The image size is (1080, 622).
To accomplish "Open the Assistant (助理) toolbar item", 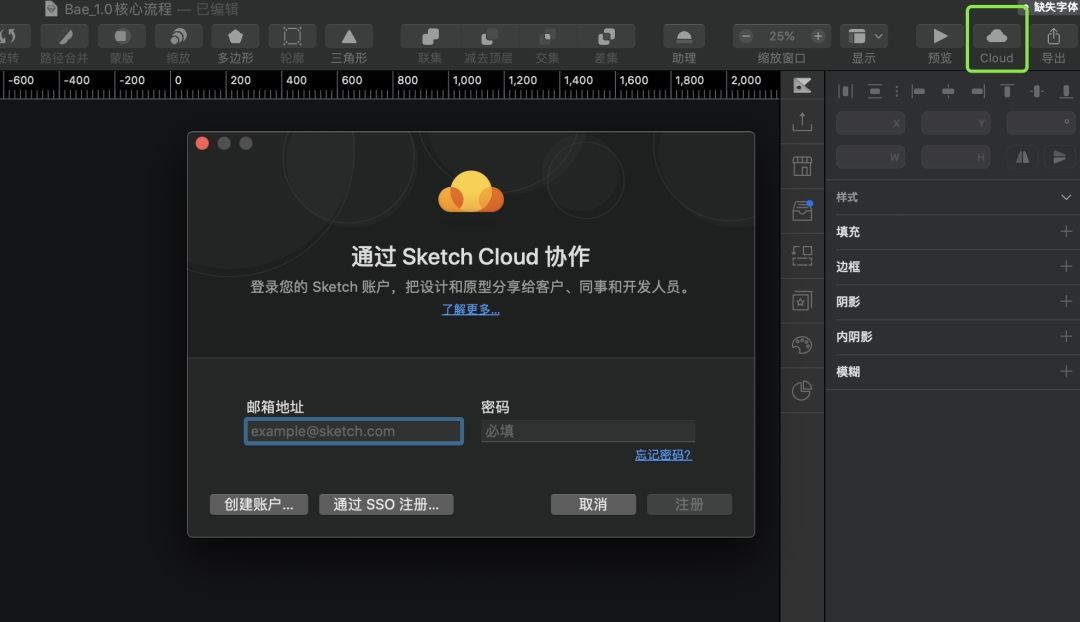I will 684,37.
